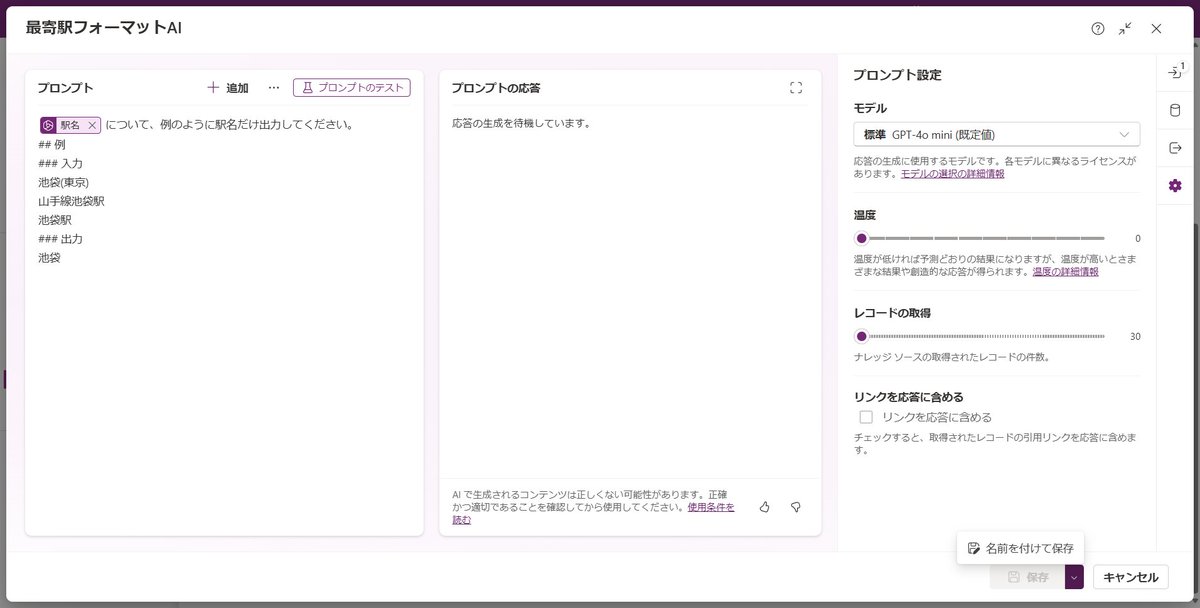The width and height of the screenshot is (1200, 608).
Task: Click the ### 入力 line in the prompt
Action: point(60,163)
